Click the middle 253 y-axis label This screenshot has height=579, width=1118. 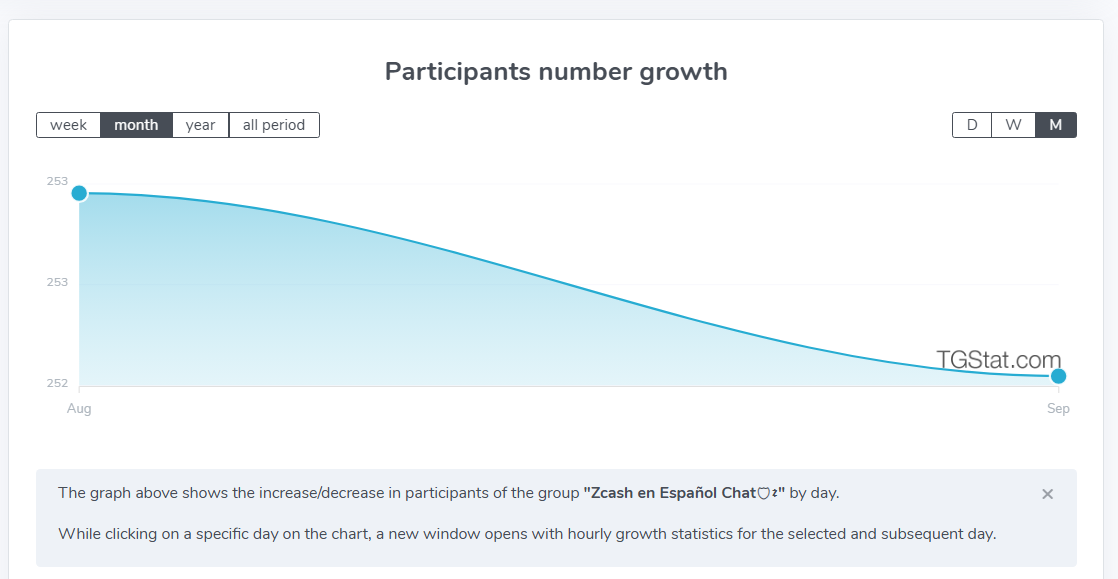[57, 282]
